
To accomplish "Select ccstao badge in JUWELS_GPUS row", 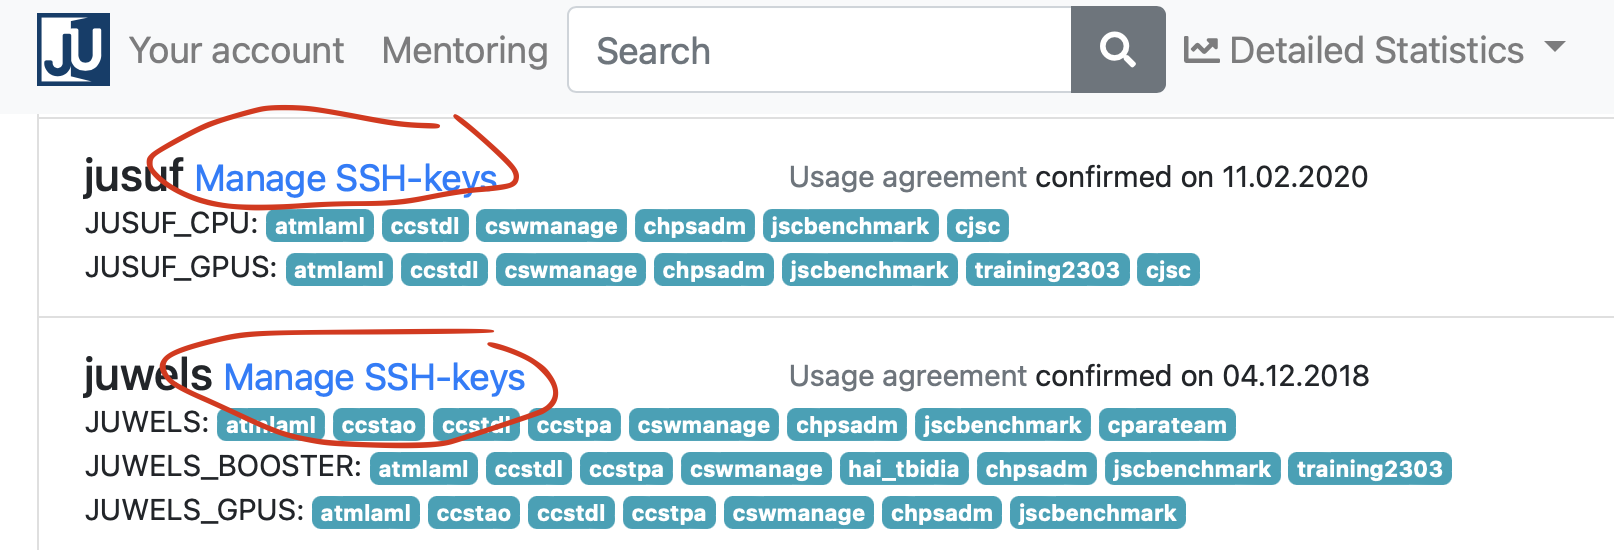I will (473, 513).
